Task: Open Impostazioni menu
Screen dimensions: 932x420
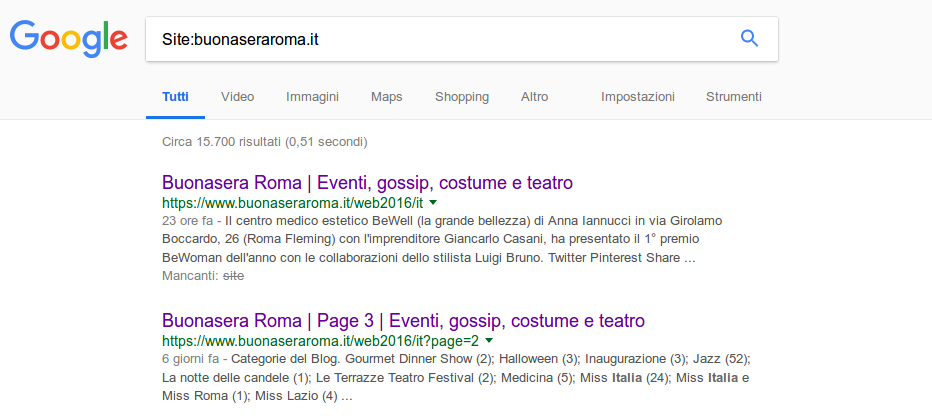Action: tap(638, 97)
